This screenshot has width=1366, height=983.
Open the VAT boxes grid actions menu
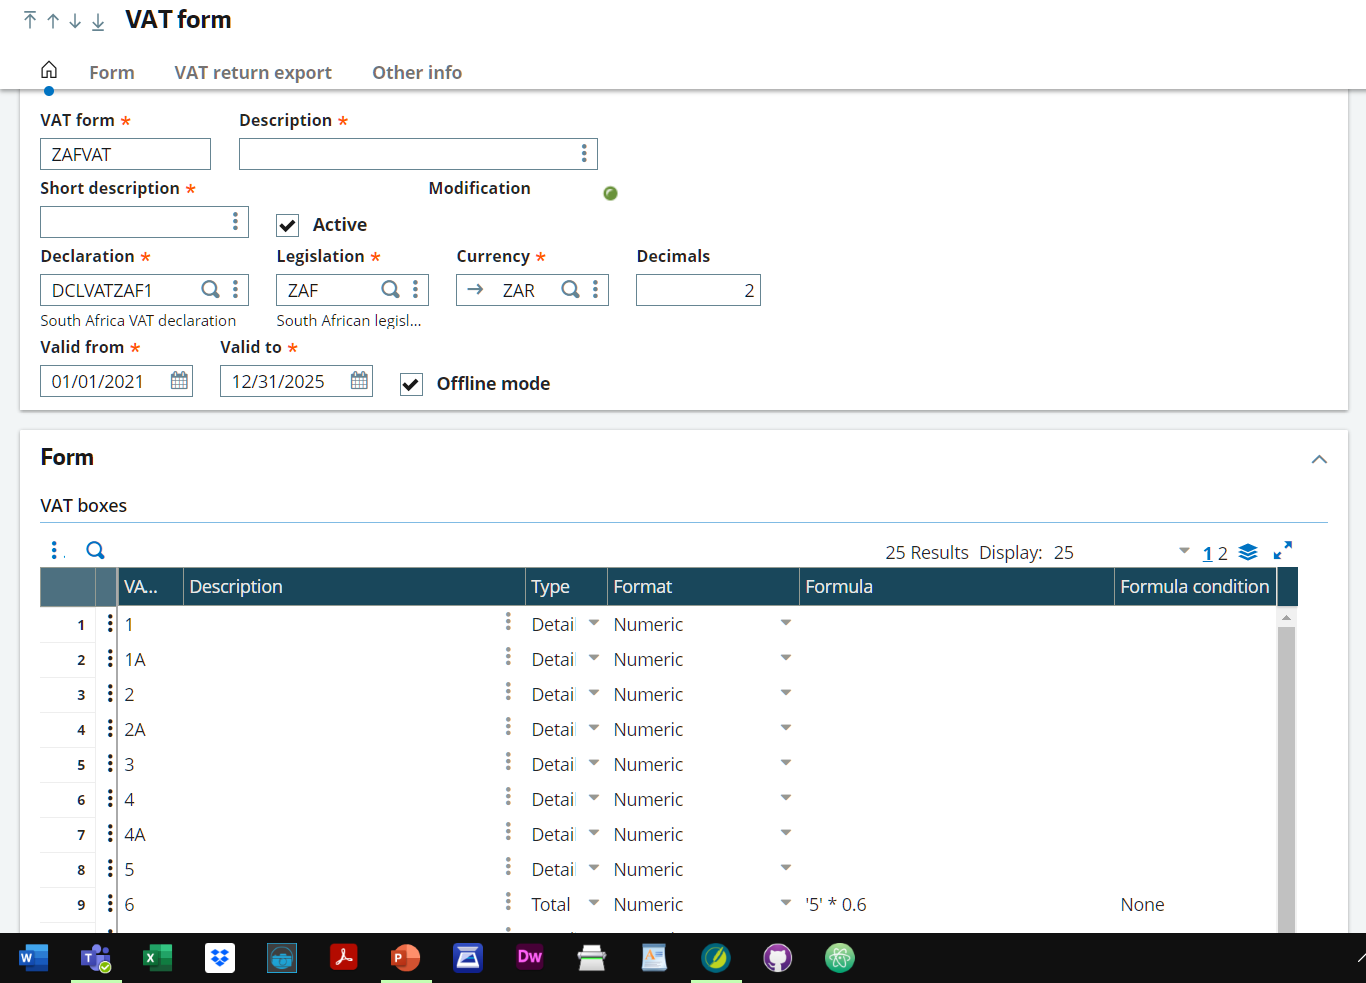point(54,551)
